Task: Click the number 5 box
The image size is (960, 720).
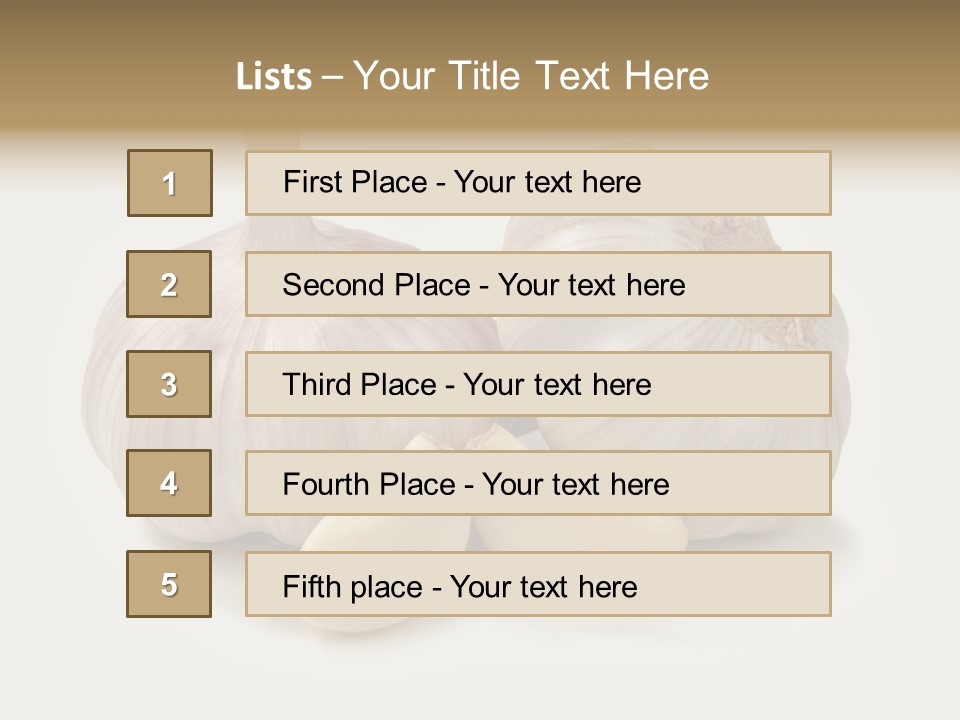Action: pos(169,584)
